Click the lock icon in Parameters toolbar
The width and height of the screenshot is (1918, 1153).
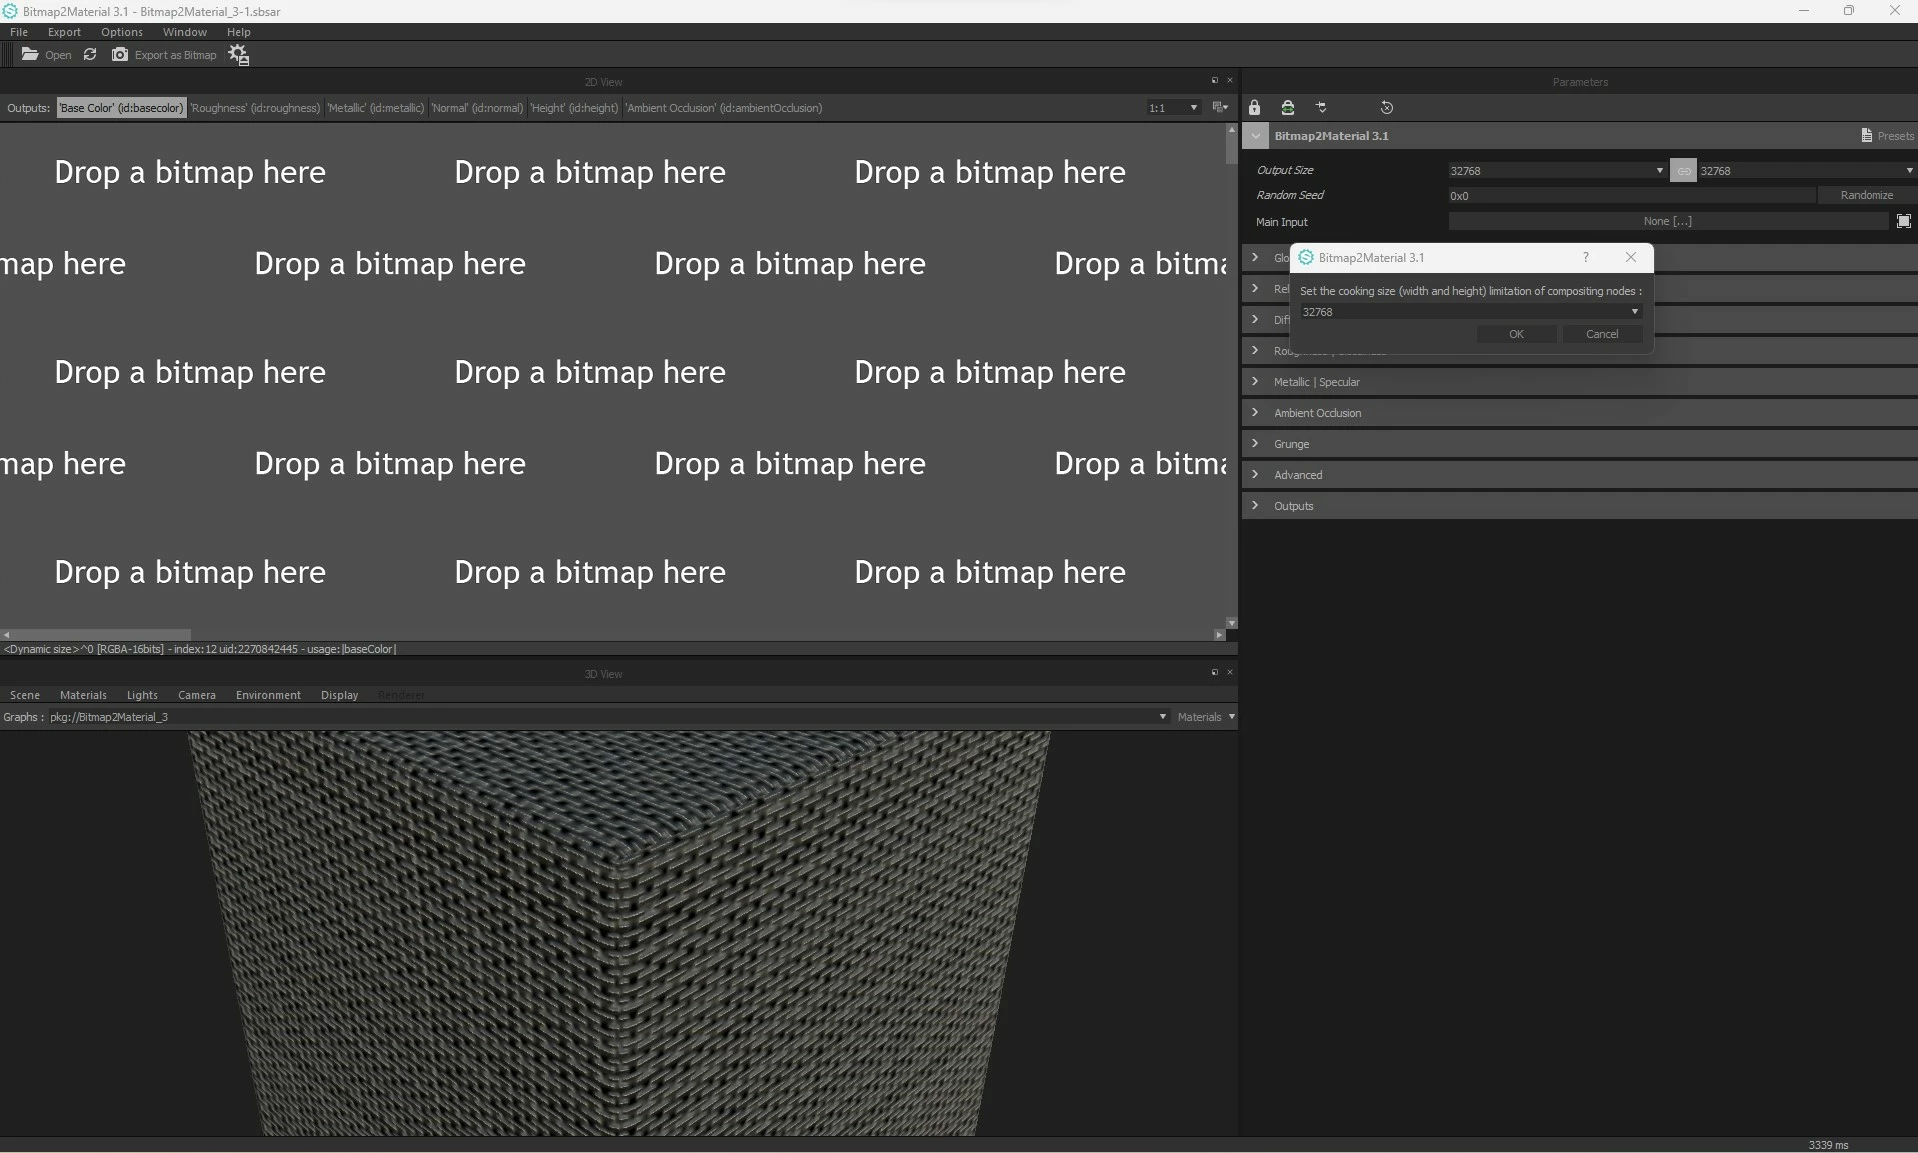(1254, 107)
